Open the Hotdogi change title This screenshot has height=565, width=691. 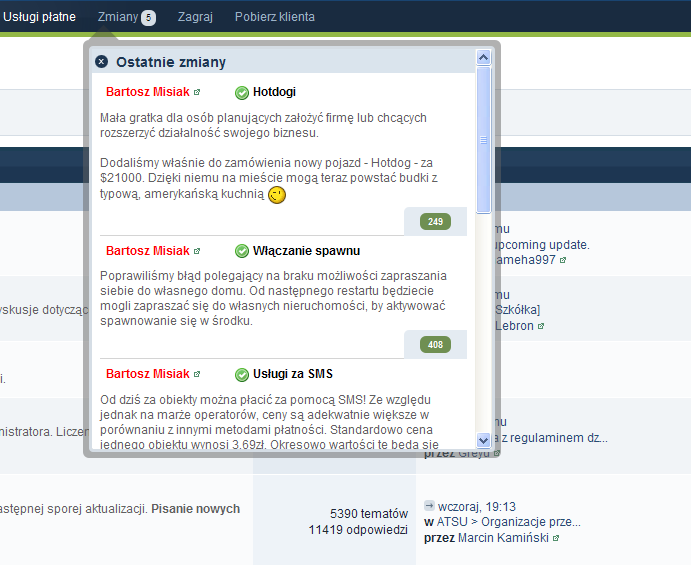coord(274,92)
